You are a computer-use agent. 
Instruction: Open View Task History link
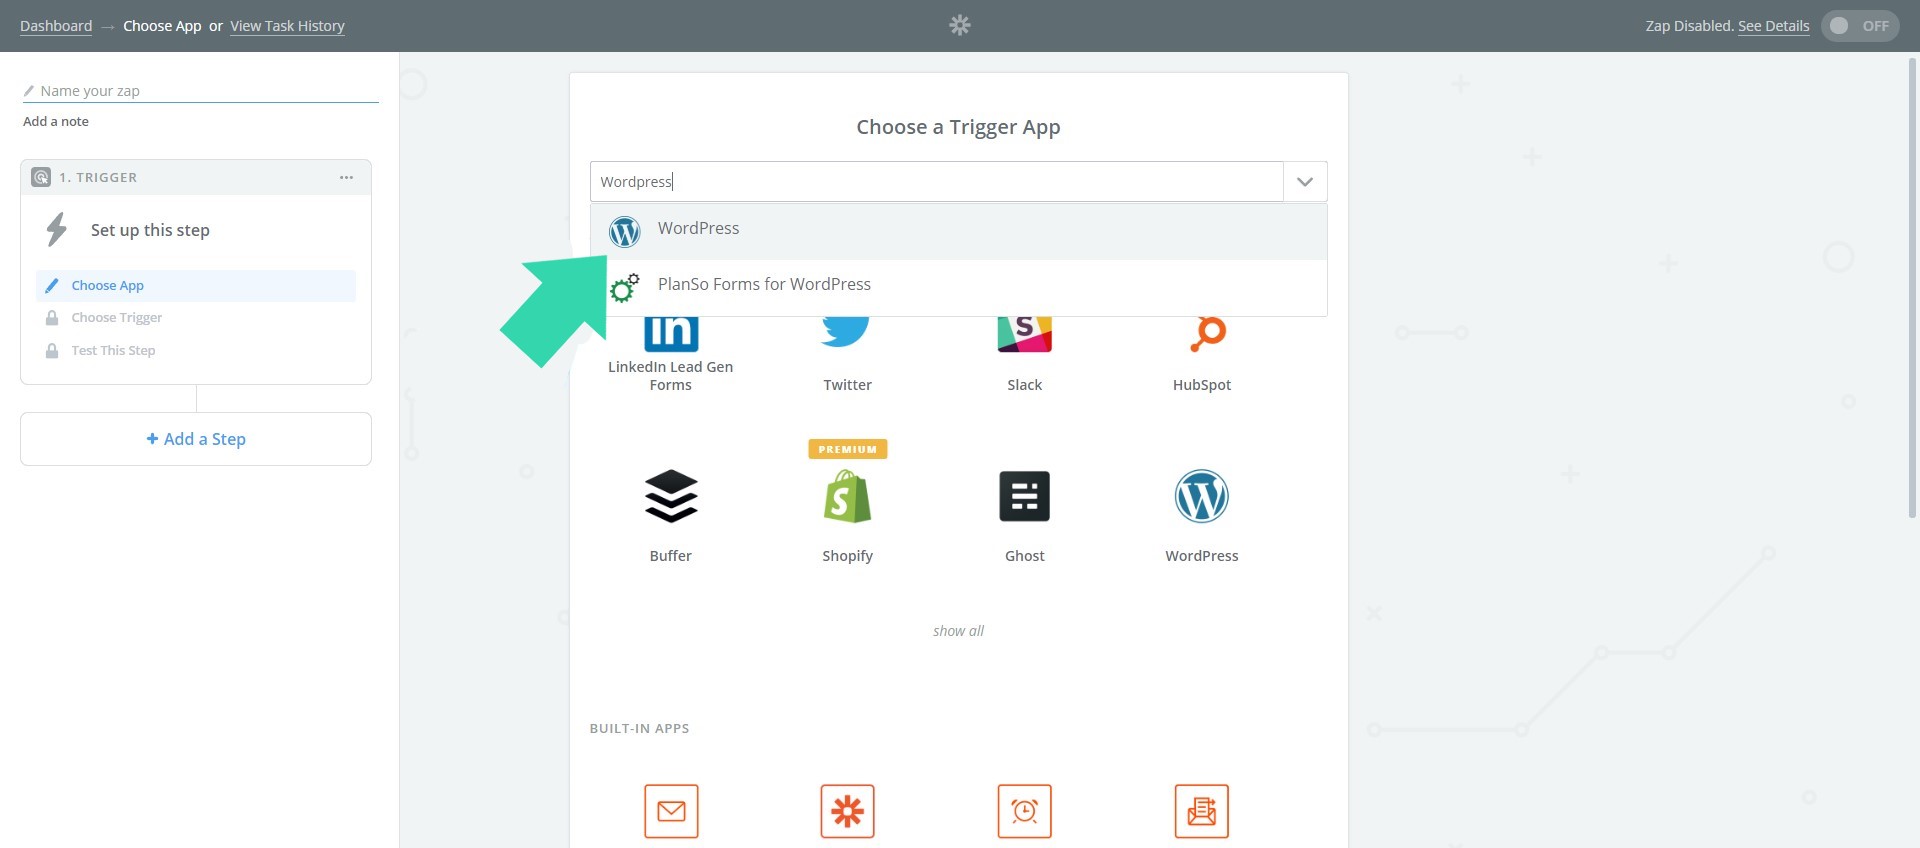click(x=287, y=26)
